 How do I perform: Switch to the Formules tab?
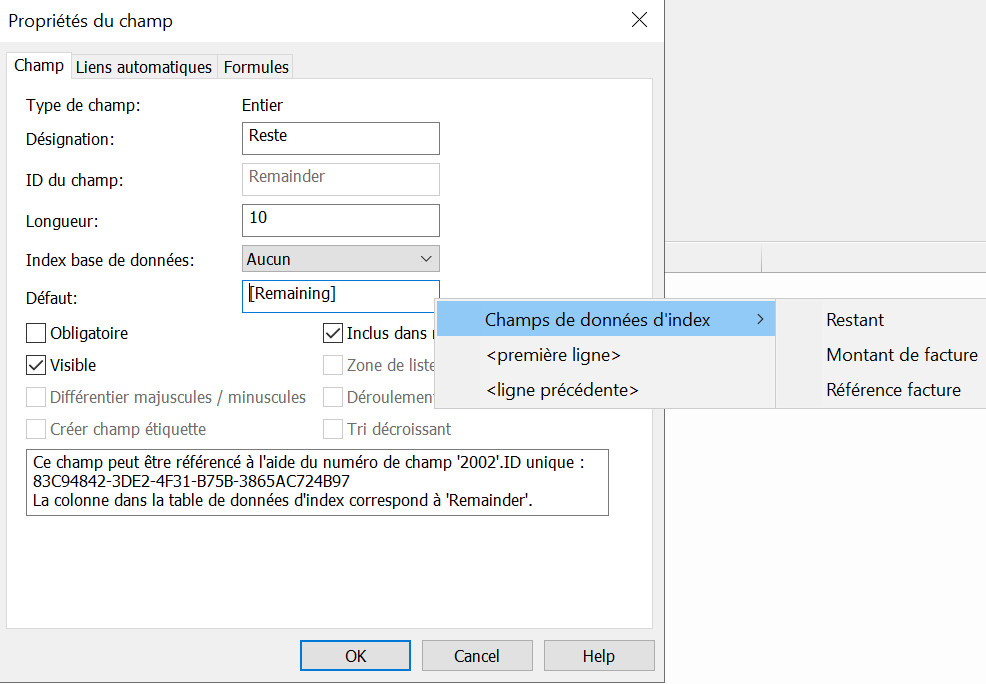pyautogui.click(x=256, y=67)
